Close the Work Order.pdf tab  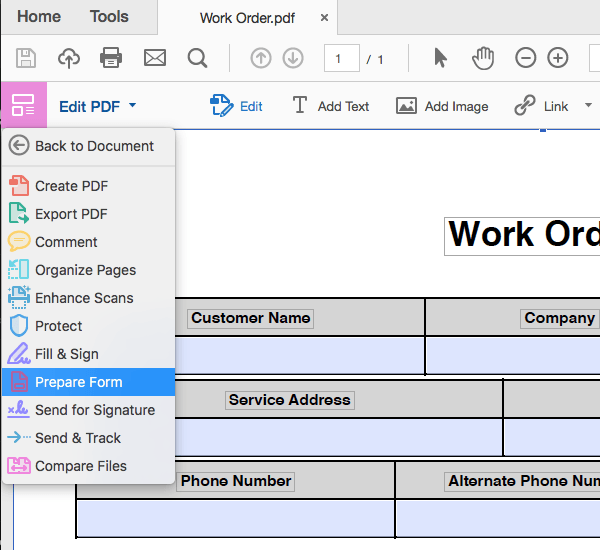coord(324,18)
